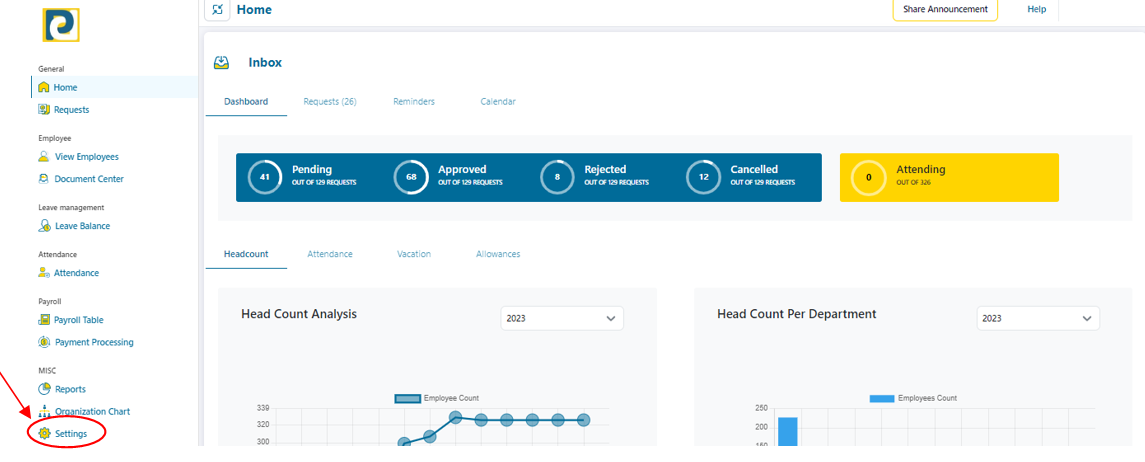The height and width of the screenshot is (462, 1145).
Task: Click the 'Attending' label on the yellow card
Action: [921, 169]
